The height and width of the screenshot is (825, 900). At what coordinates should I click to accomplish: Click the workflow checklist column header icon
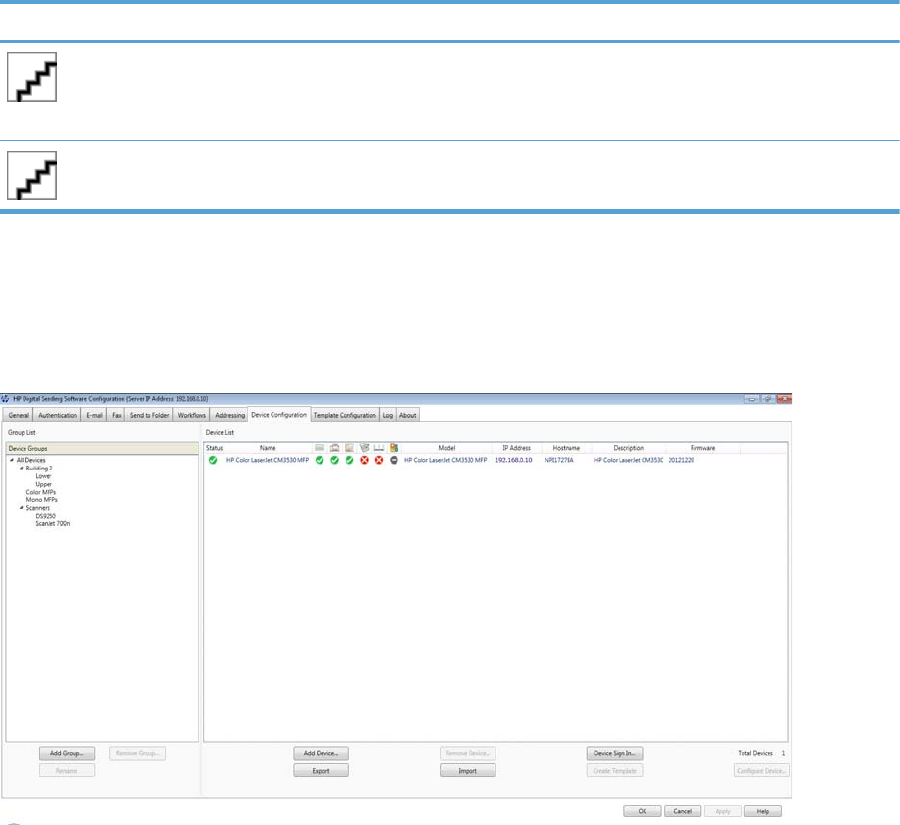(x=364, y=448)
